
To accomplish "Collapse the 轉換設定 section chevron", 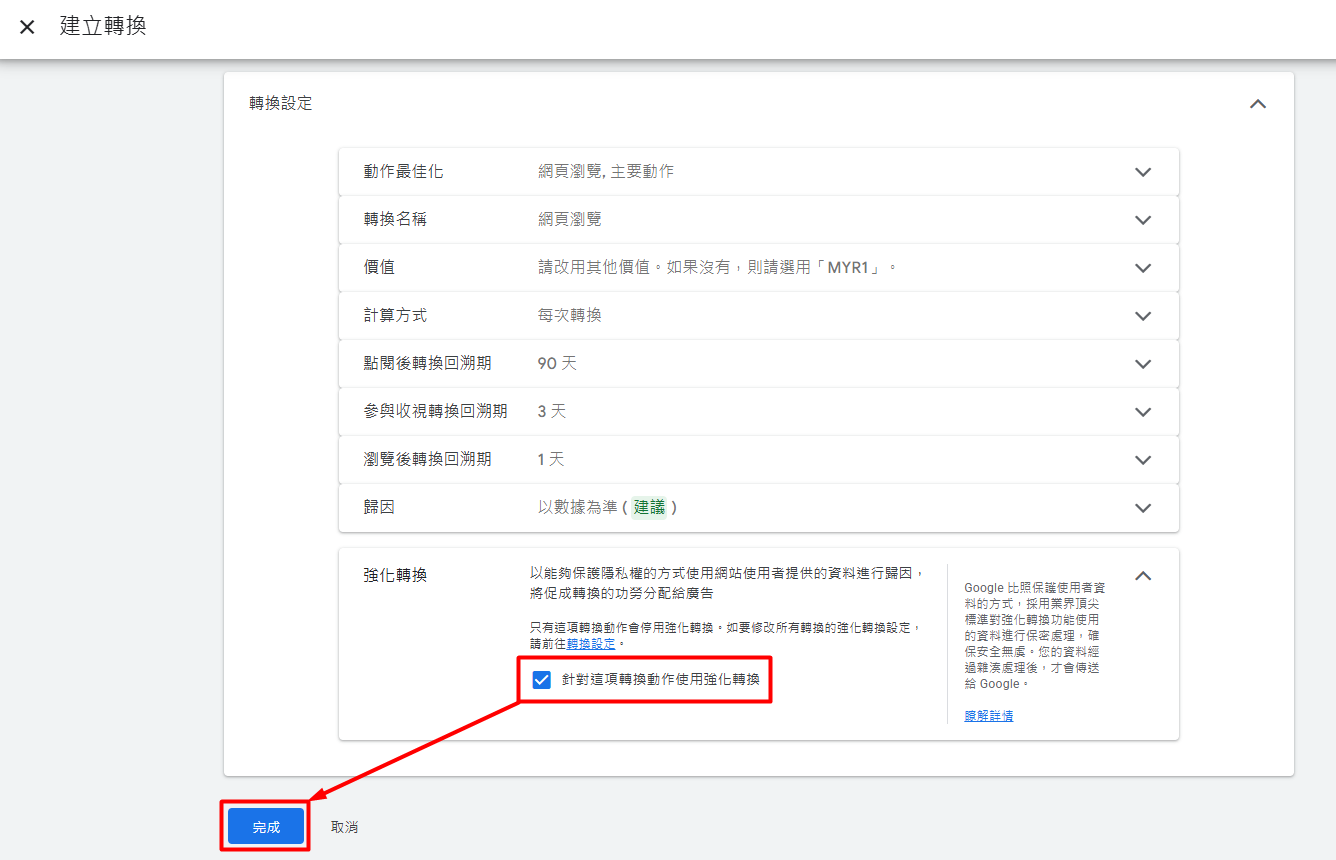I will [x=1258, y=104].
